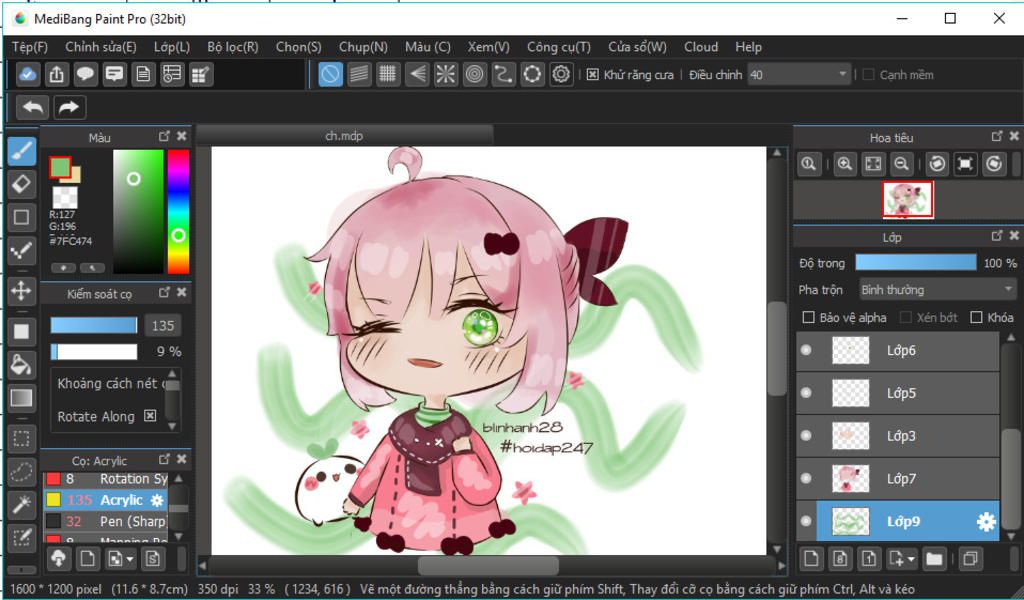Undock the Kiểm soát cọ panel
Screen dimensions: 1024x600
[x=164, y=292]
